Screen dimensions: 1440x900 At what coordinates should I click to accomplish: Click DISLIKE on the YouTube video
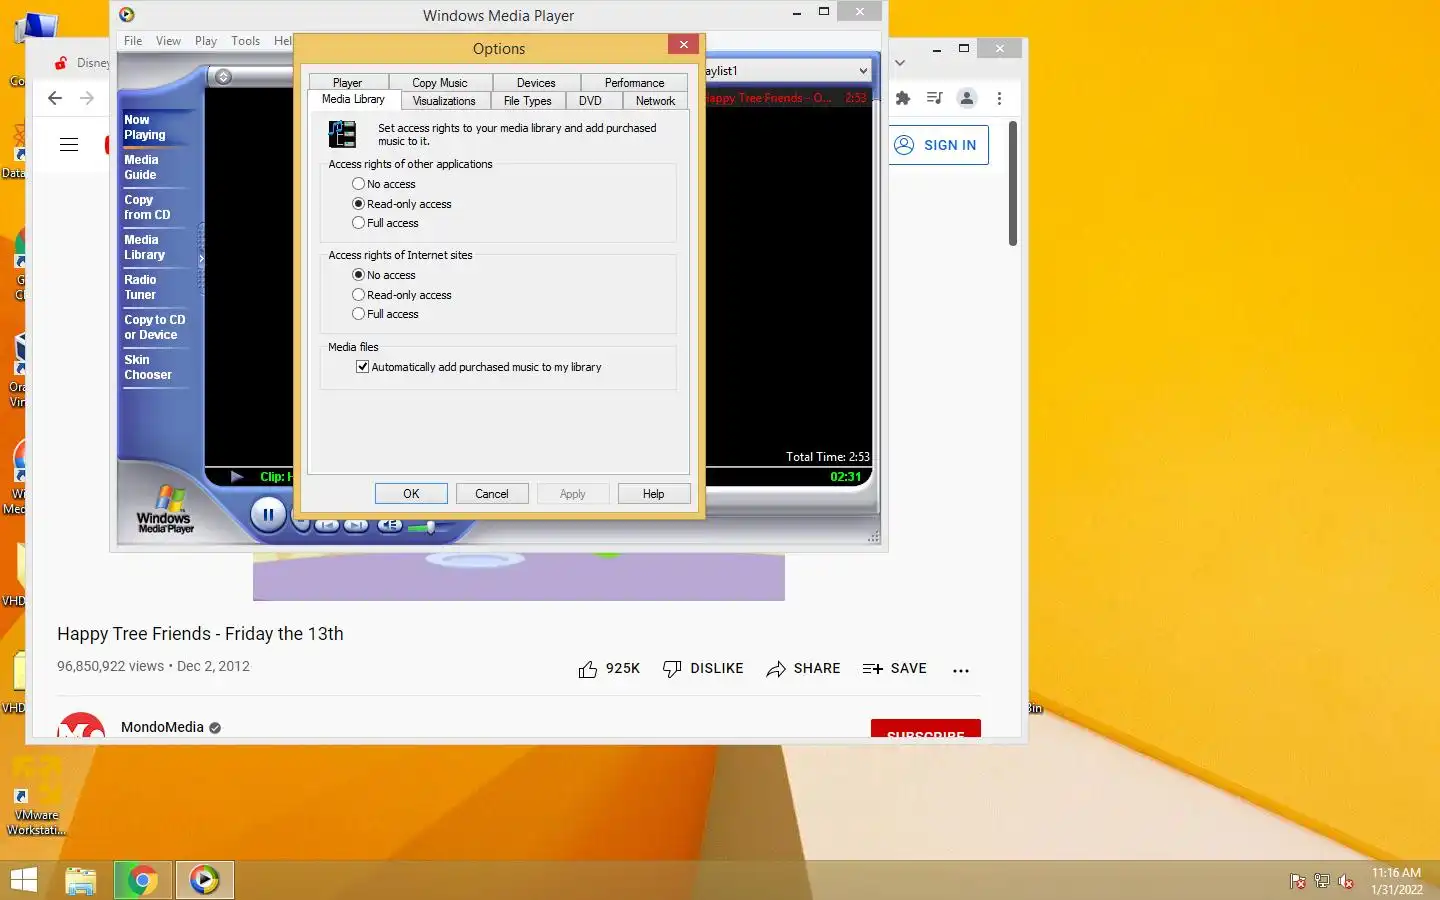tap(703, 669)
